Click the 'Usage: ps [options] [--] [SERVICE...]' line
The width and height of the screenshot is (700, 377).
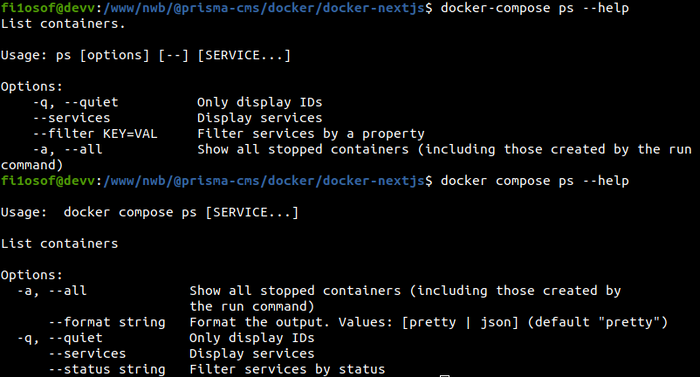click(146, 55)
